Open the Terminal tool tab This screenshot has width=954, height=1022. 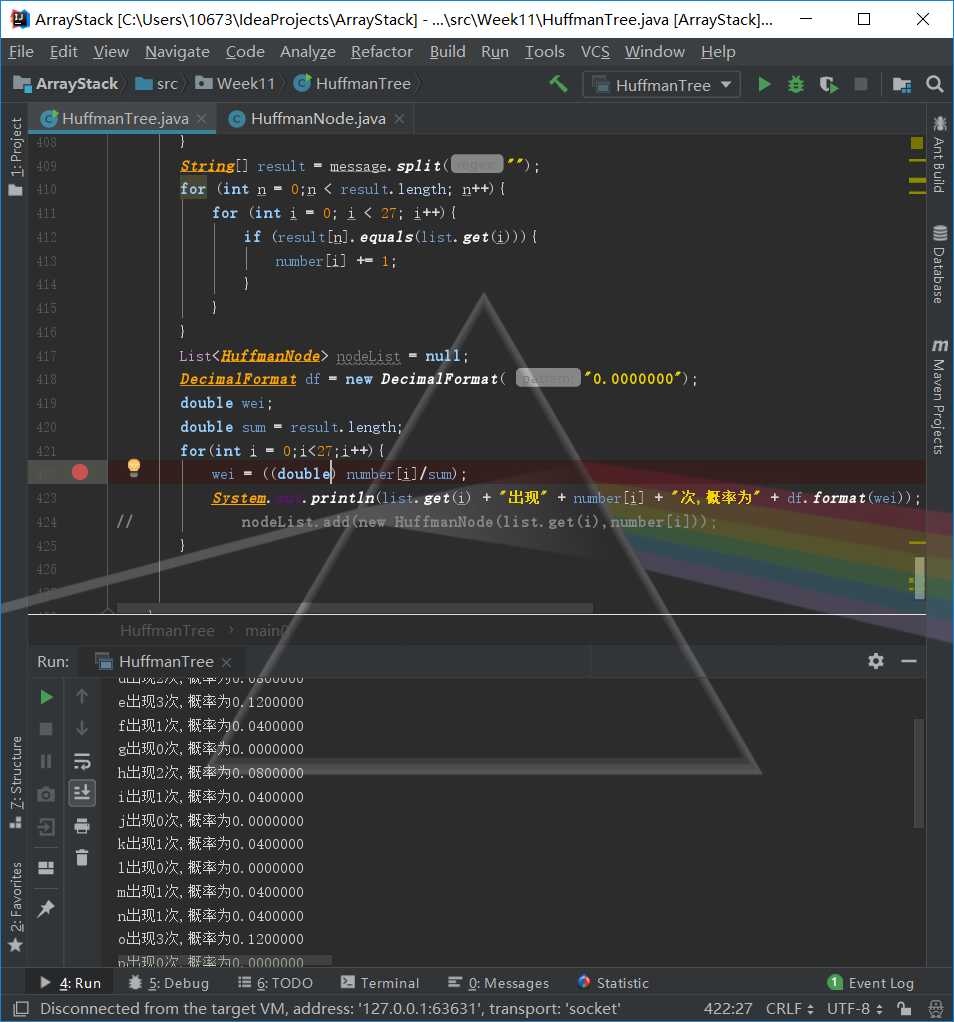click(x=380, y=983)
